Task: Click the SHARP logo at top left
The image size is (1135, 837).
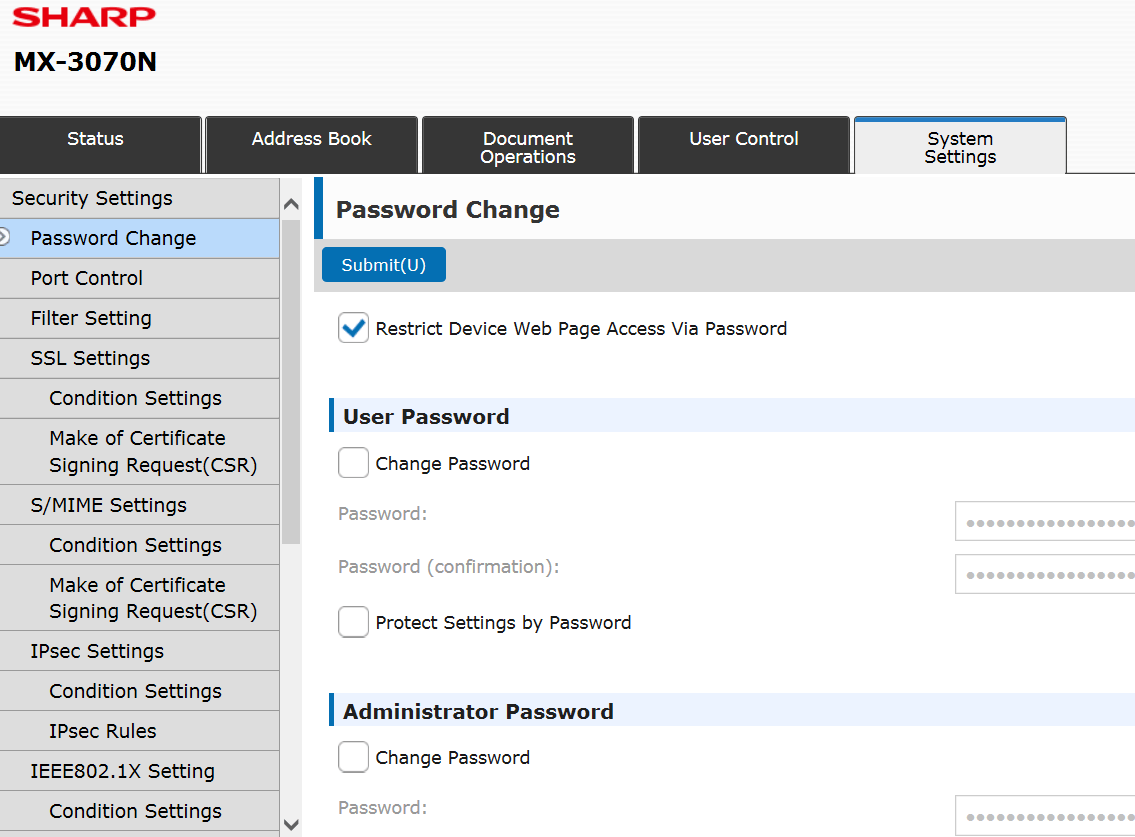Action: click(x=84, y=16)
